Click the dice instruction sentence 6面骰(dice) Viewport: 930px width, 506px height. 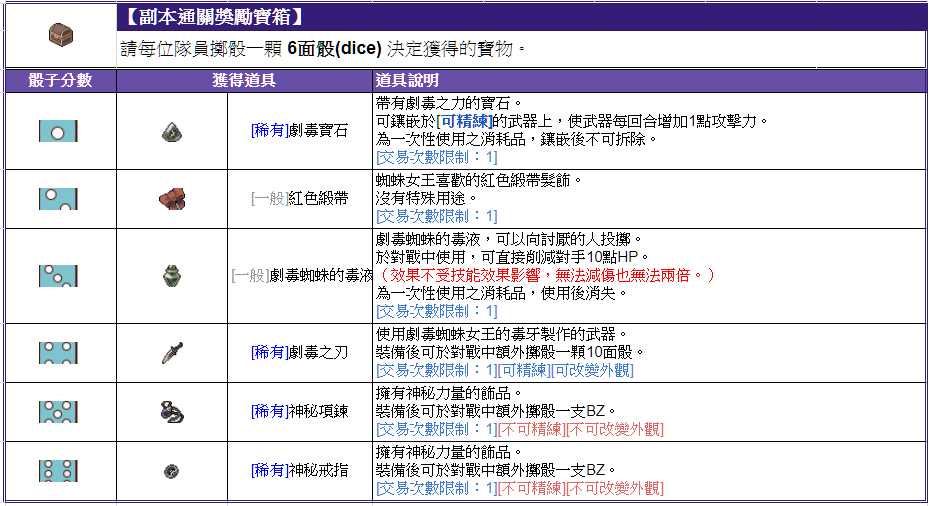click(335, 49)
